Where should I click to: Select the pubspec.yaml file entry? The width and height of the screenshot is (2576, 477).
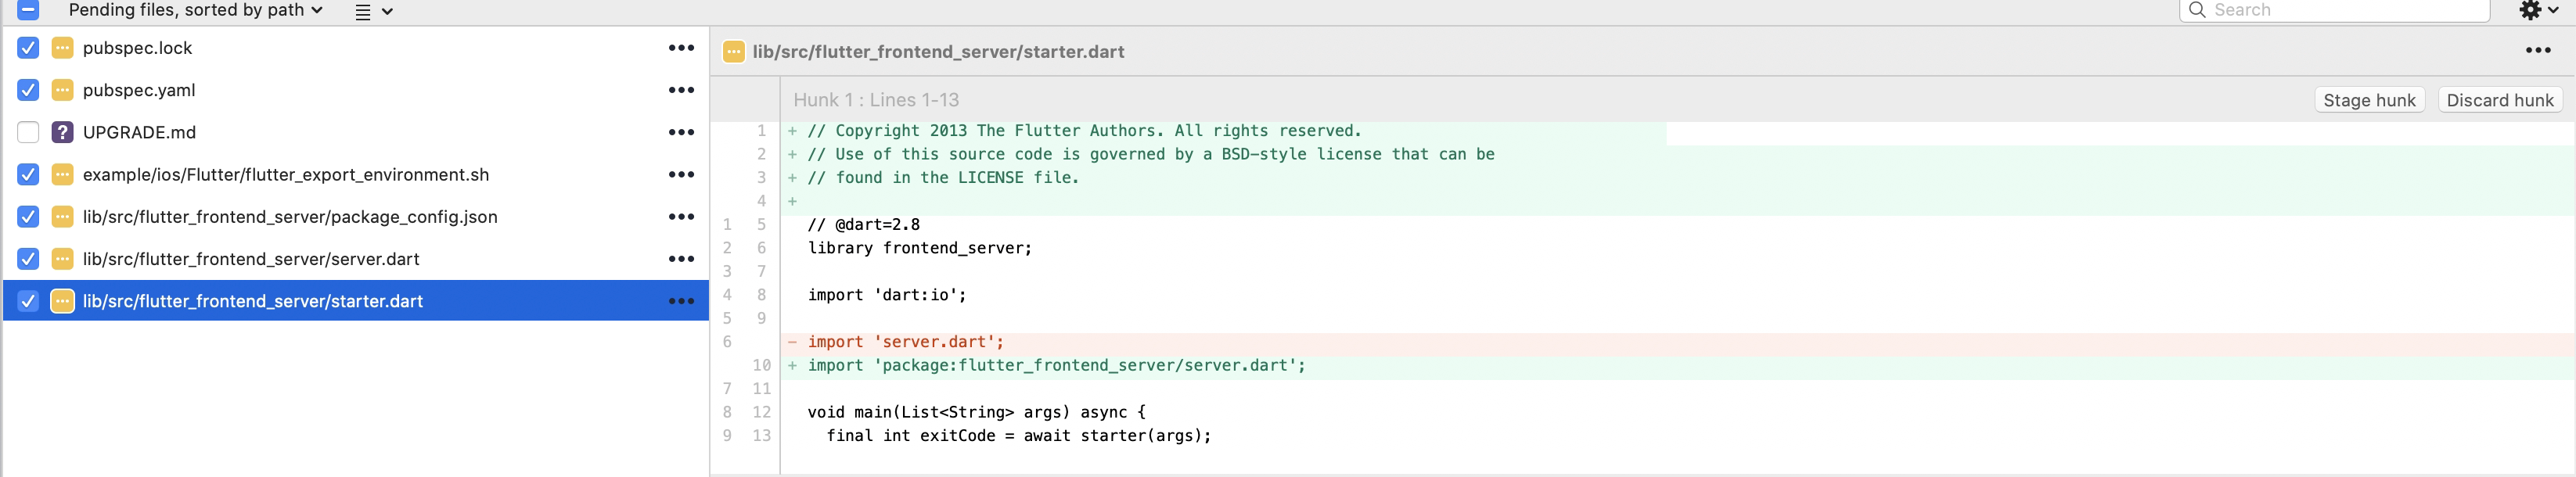[139, 90]
